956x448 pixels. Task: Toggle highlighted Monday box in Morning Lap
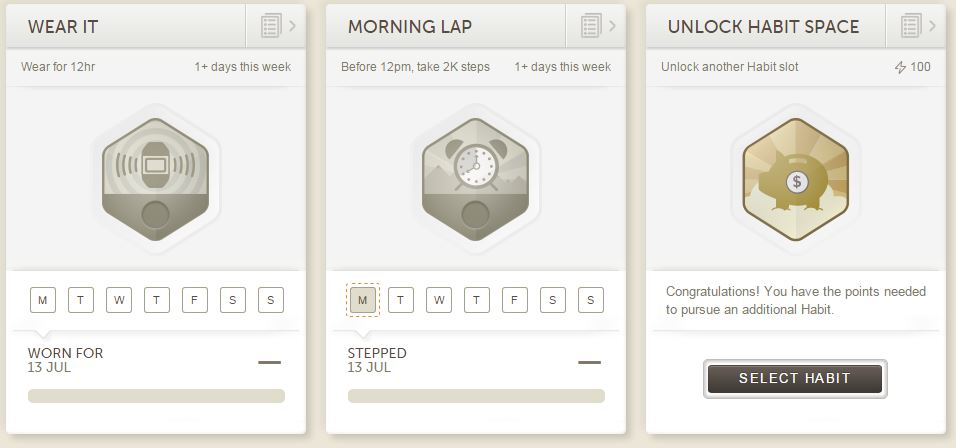click(x=363, y=299)
